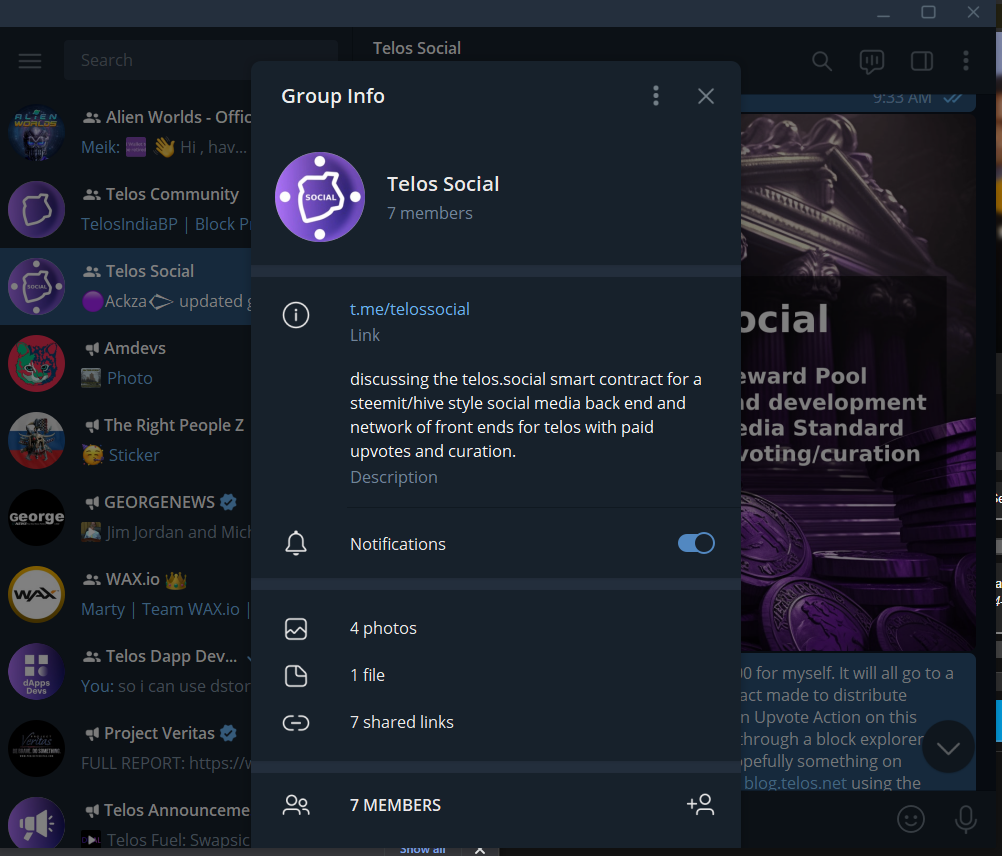This screenshot has width=1002, height=856.
Task: Open the WAX.io group chat
Action: coord(126,594)
